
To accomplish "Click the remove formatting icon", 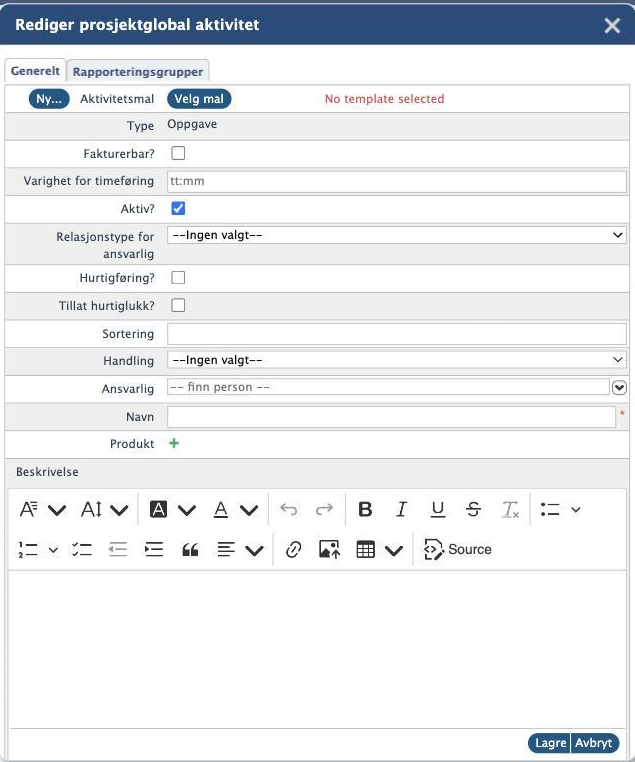I will (510, 509).
